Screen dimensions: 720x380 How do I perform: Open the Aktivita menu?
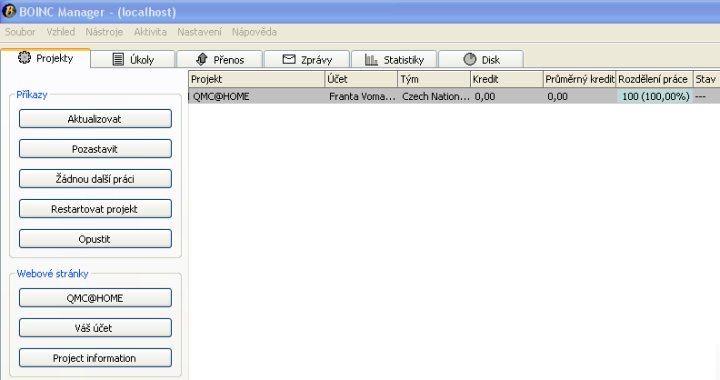point(150,32)
